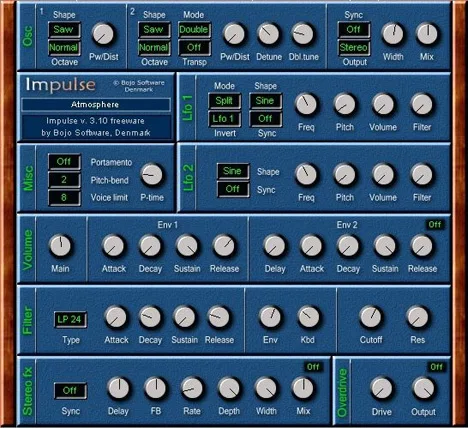This screenshot has height=428, width=468.
Task: Click the Main volume knob
Action: 60,246
